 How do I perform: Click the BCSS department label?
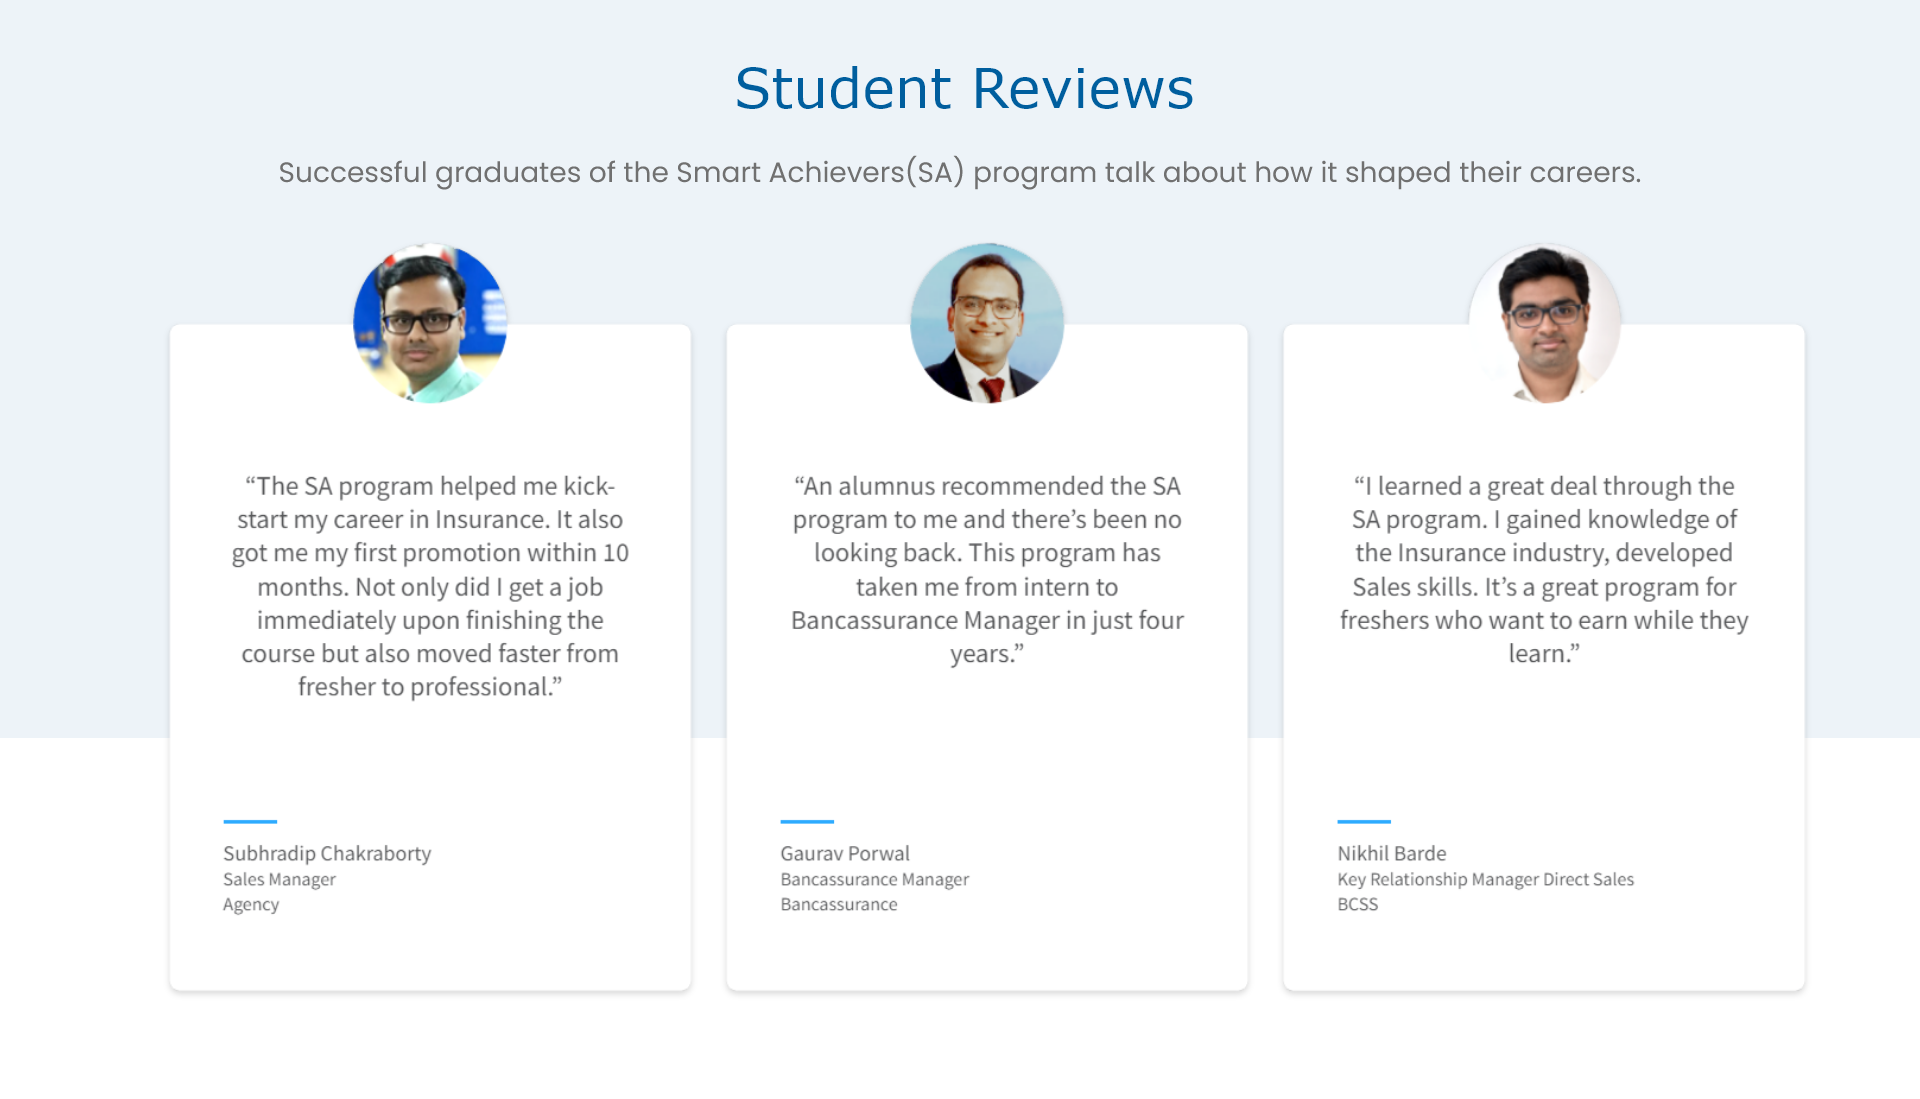click(x=1358, y=904)
